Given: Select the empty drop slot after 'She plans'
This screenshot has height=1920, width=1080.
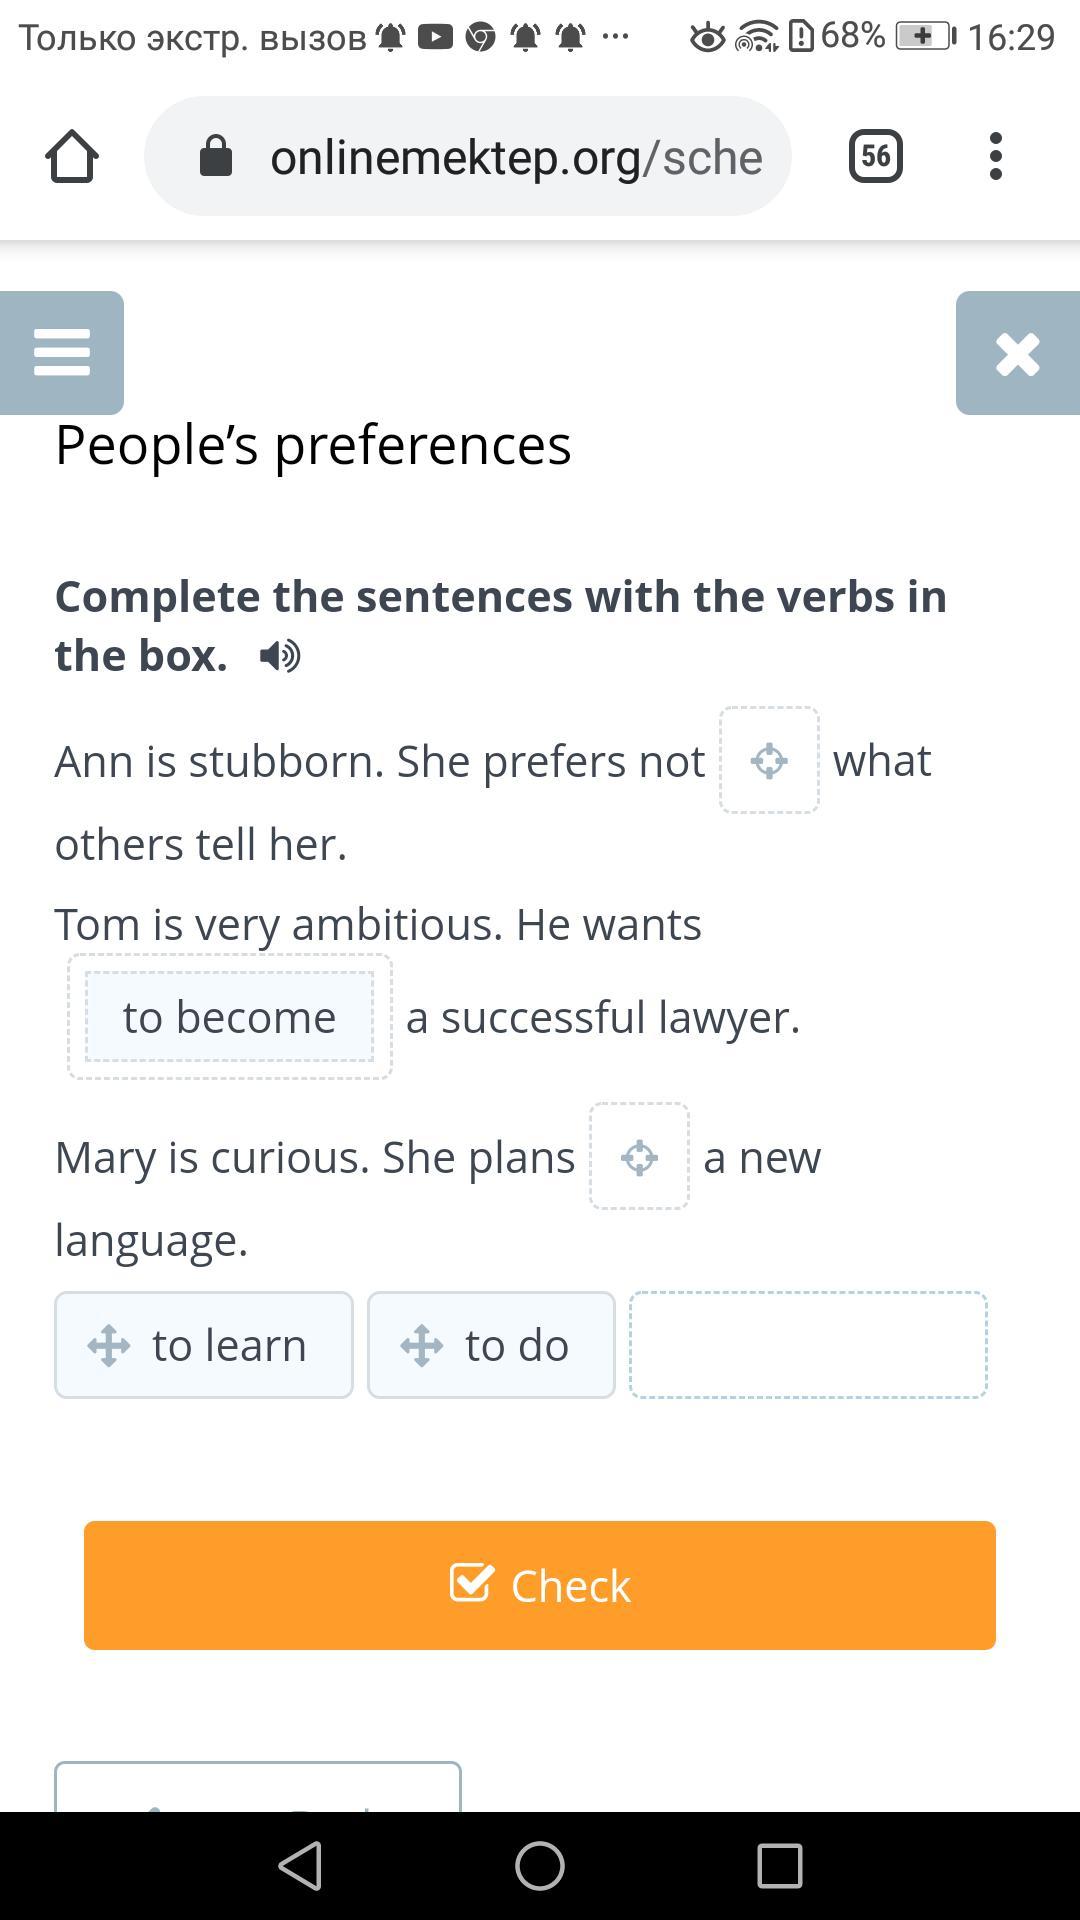Looking at the screenshot, I should coord(639,1156).
